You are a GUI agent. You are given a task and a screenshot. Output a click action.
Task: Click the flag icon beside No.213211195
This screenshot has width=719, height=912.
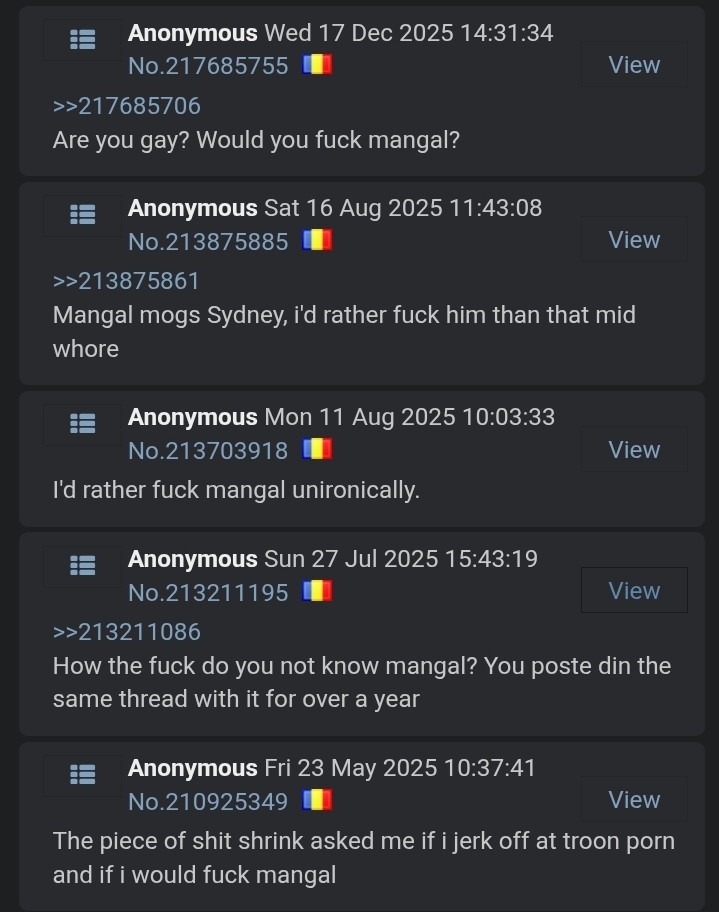tap(317, 592)
